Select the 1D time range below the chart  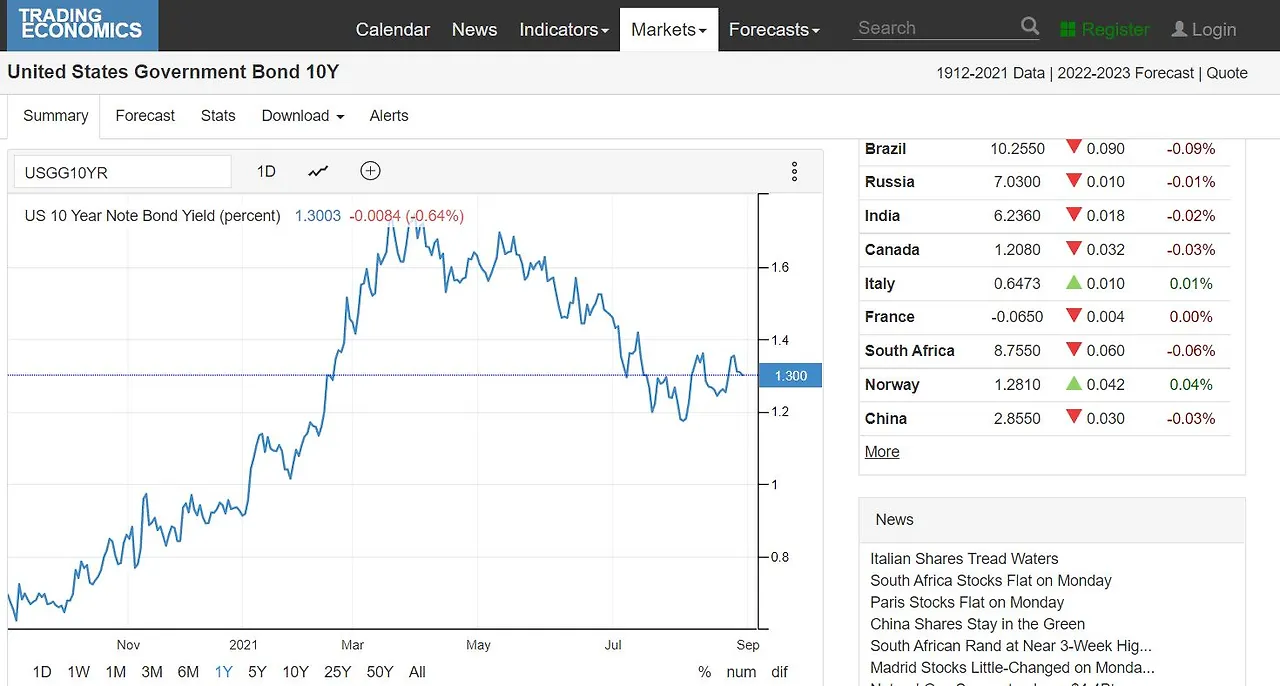(42, 672)
